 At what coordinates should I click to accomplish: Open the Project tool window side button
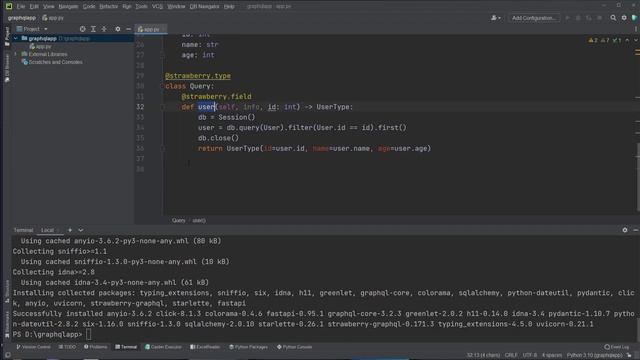tap(7, 36)
